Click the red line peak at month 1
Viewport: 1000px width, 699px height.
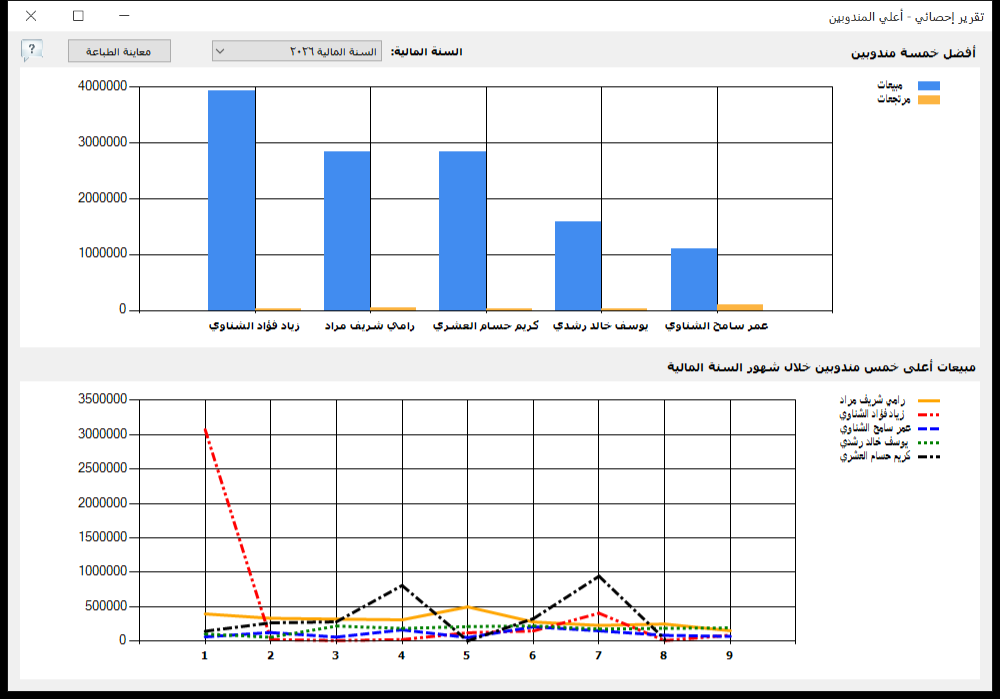click(205, 430)
